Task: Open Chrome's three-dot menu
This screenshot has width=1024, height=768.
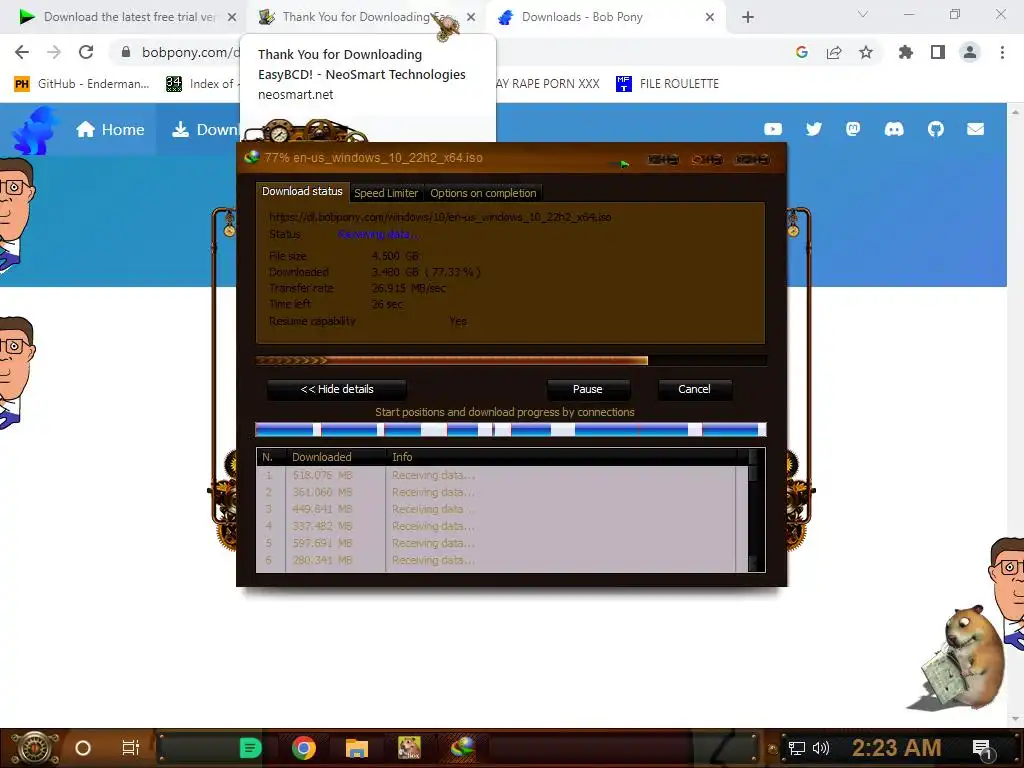Action: click(x=1002, y=52)
